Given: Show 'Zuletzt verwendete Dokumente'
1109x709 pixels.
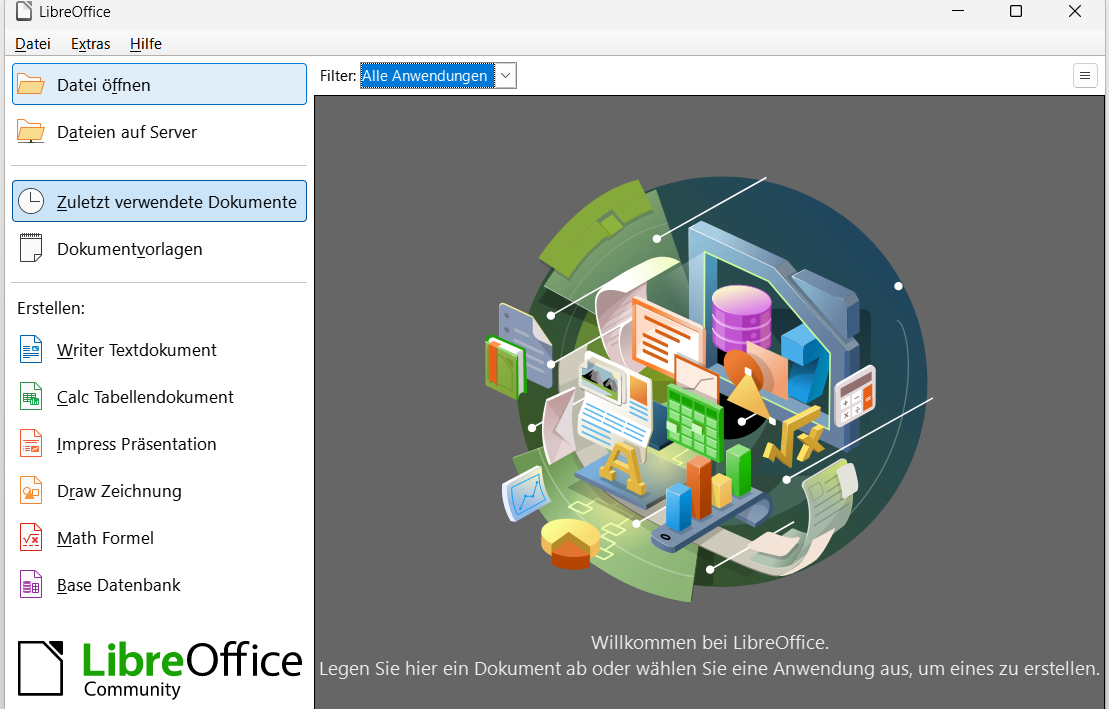Looking at the screenshot, I should point(159,202).
